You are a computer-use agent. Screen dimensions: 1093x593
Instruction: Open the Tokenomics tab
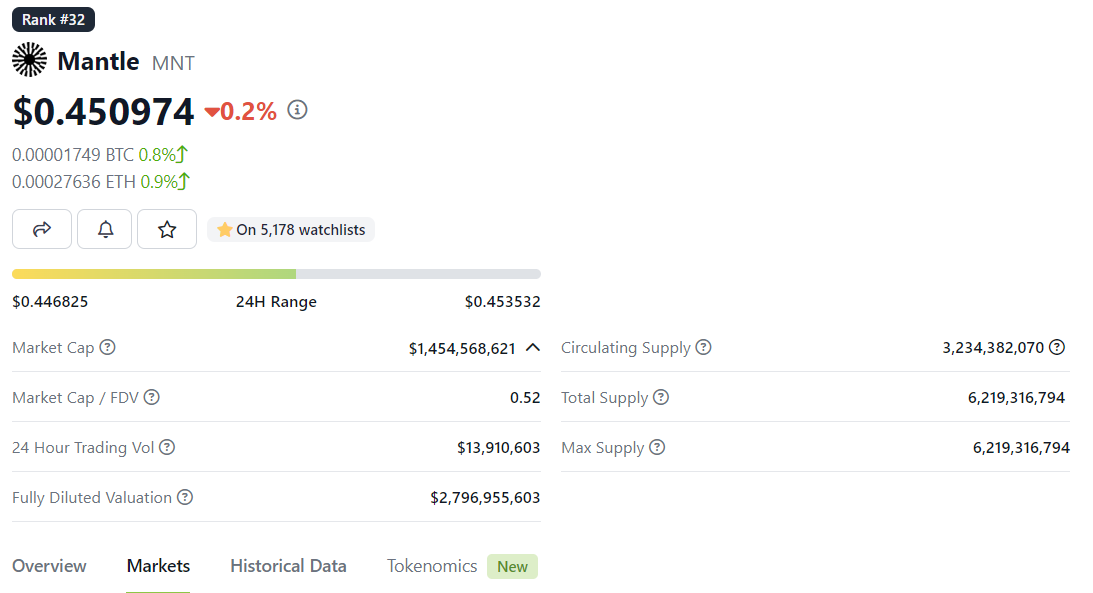point(432,566)
